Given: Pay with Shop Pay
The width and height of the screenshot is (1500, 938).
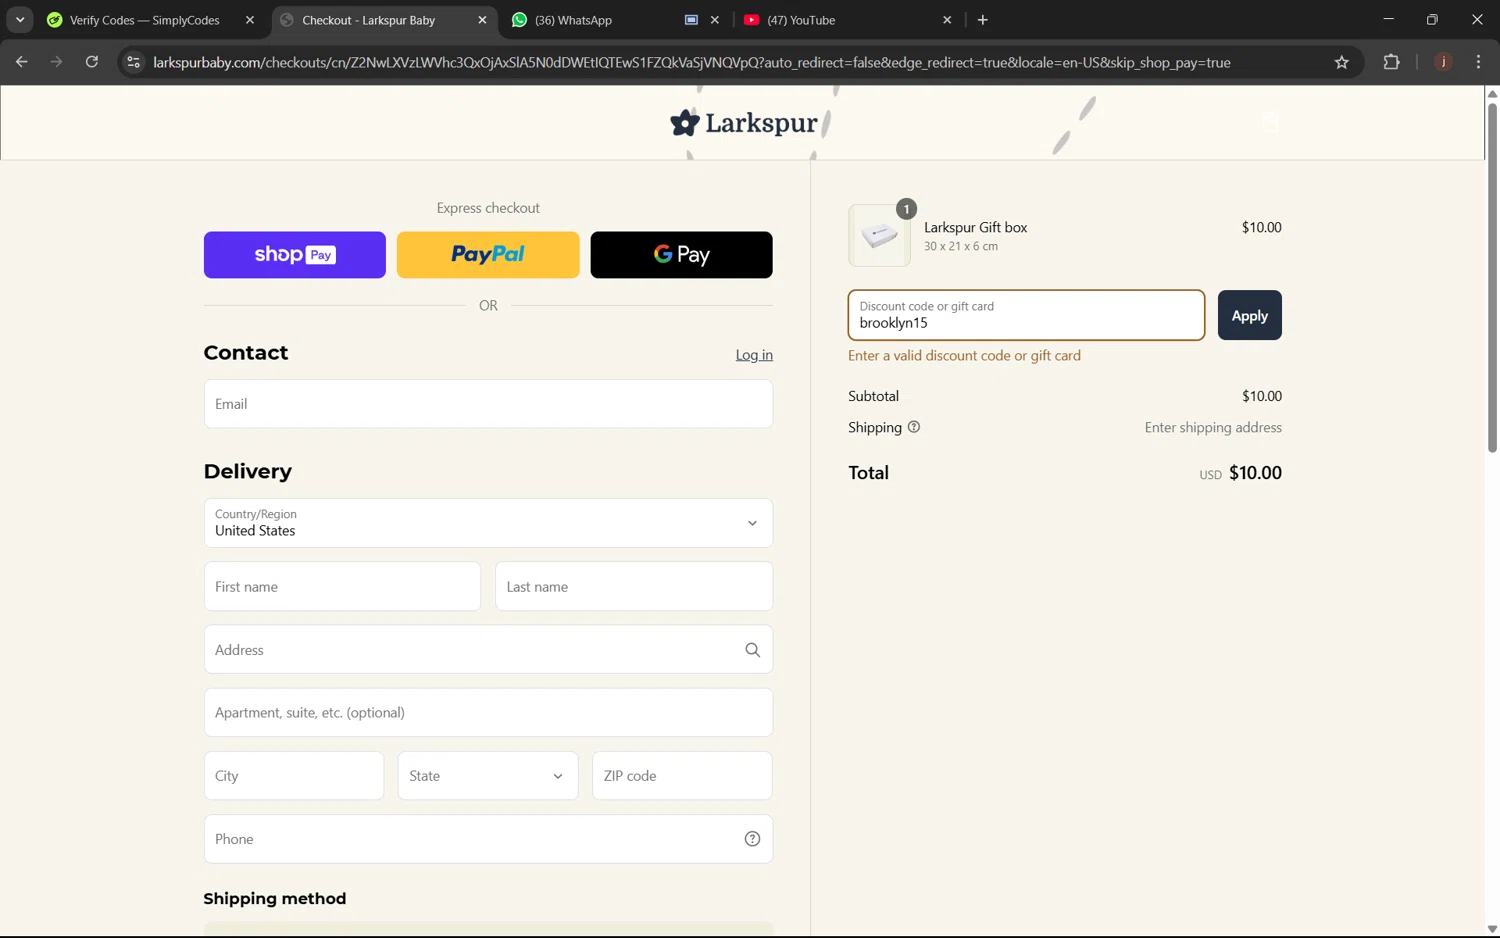Looking at the screenshot, I should 295,255.
